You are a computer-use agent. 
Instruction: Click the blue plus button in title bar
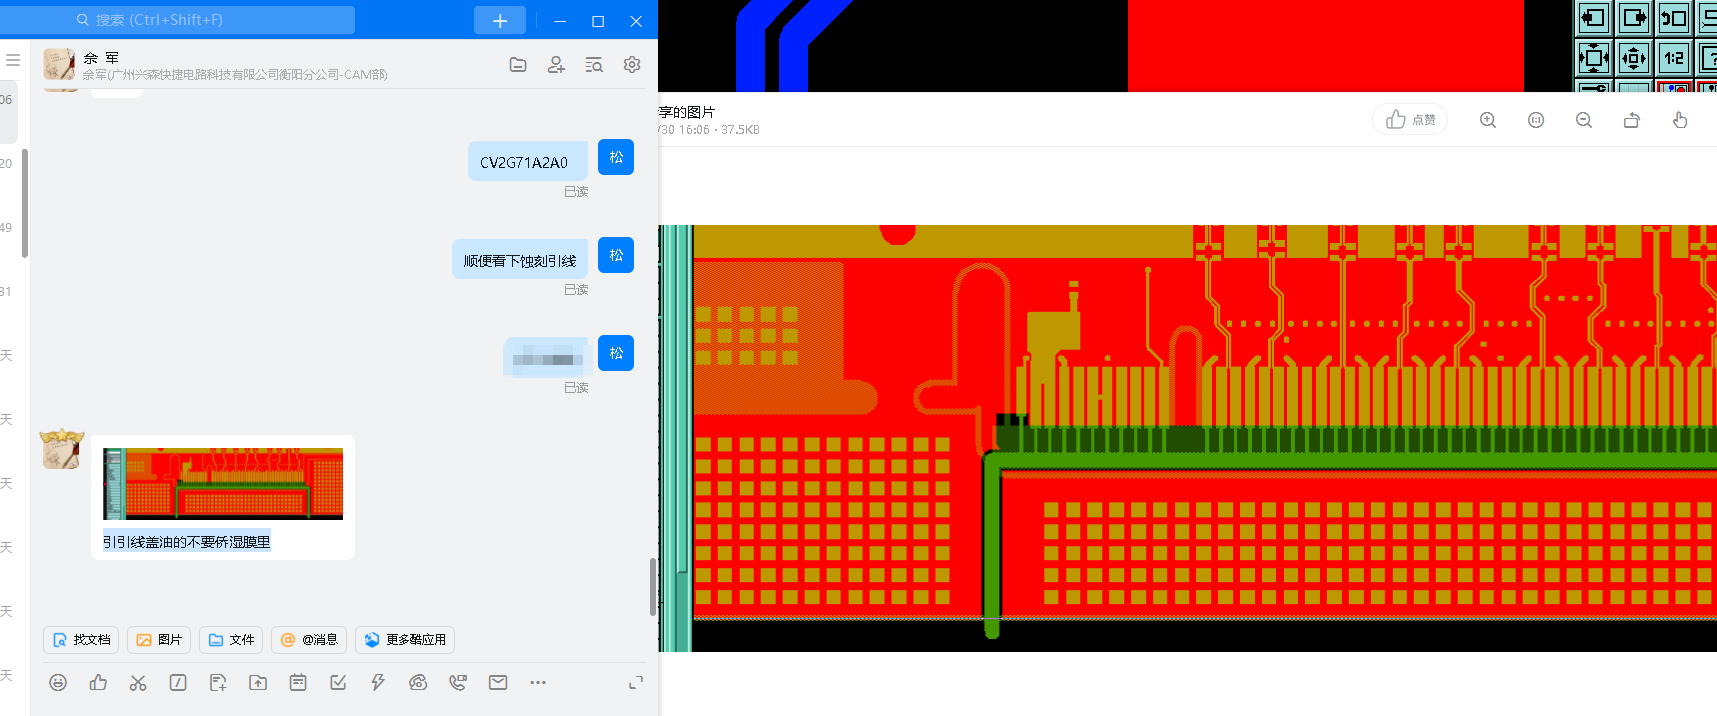pos(500,20)
